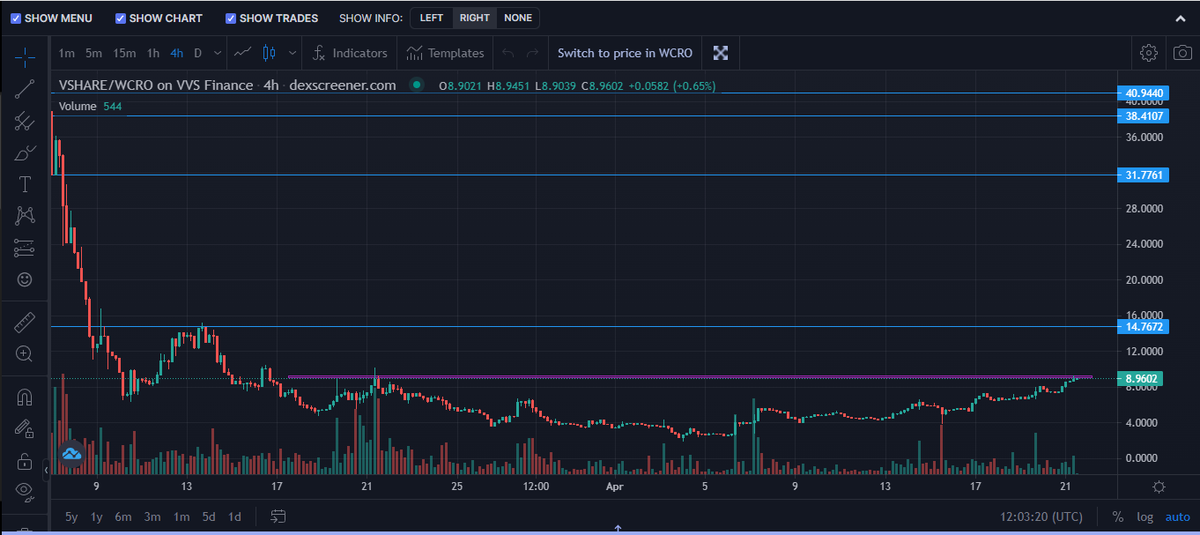Set date range to 1d
This screenshot has height=535, width=1200.
point(234,517)
